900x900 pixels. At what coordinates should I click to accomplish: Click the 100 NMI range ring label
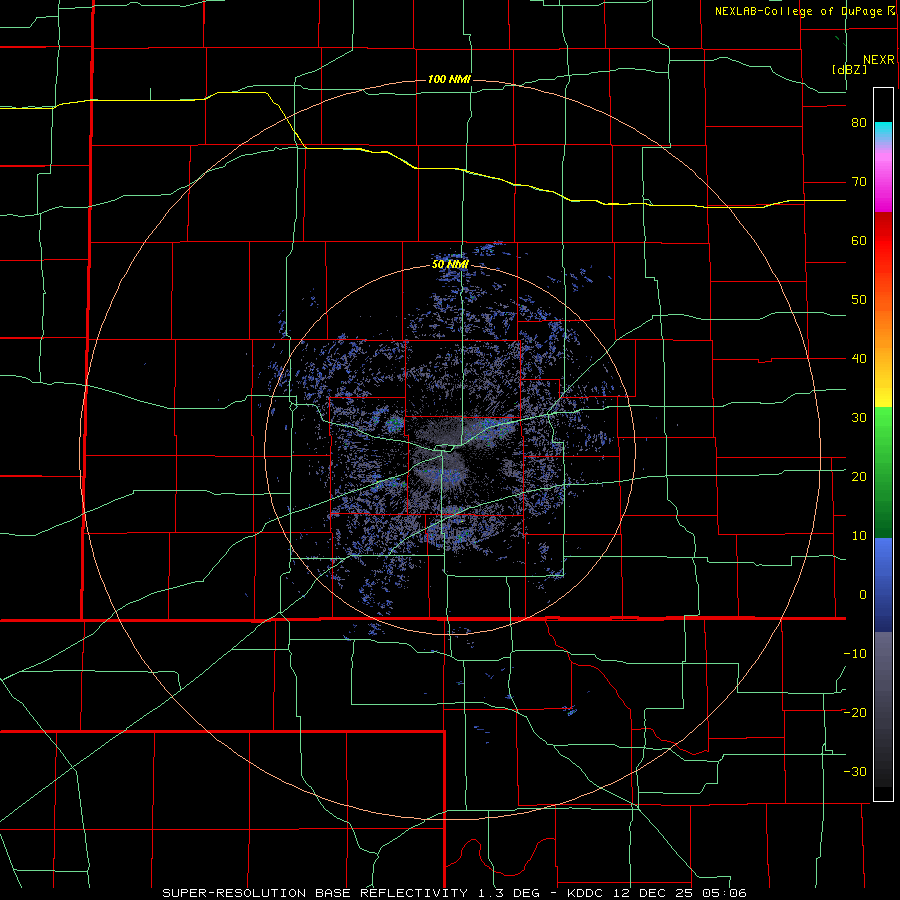click(449, 79)
